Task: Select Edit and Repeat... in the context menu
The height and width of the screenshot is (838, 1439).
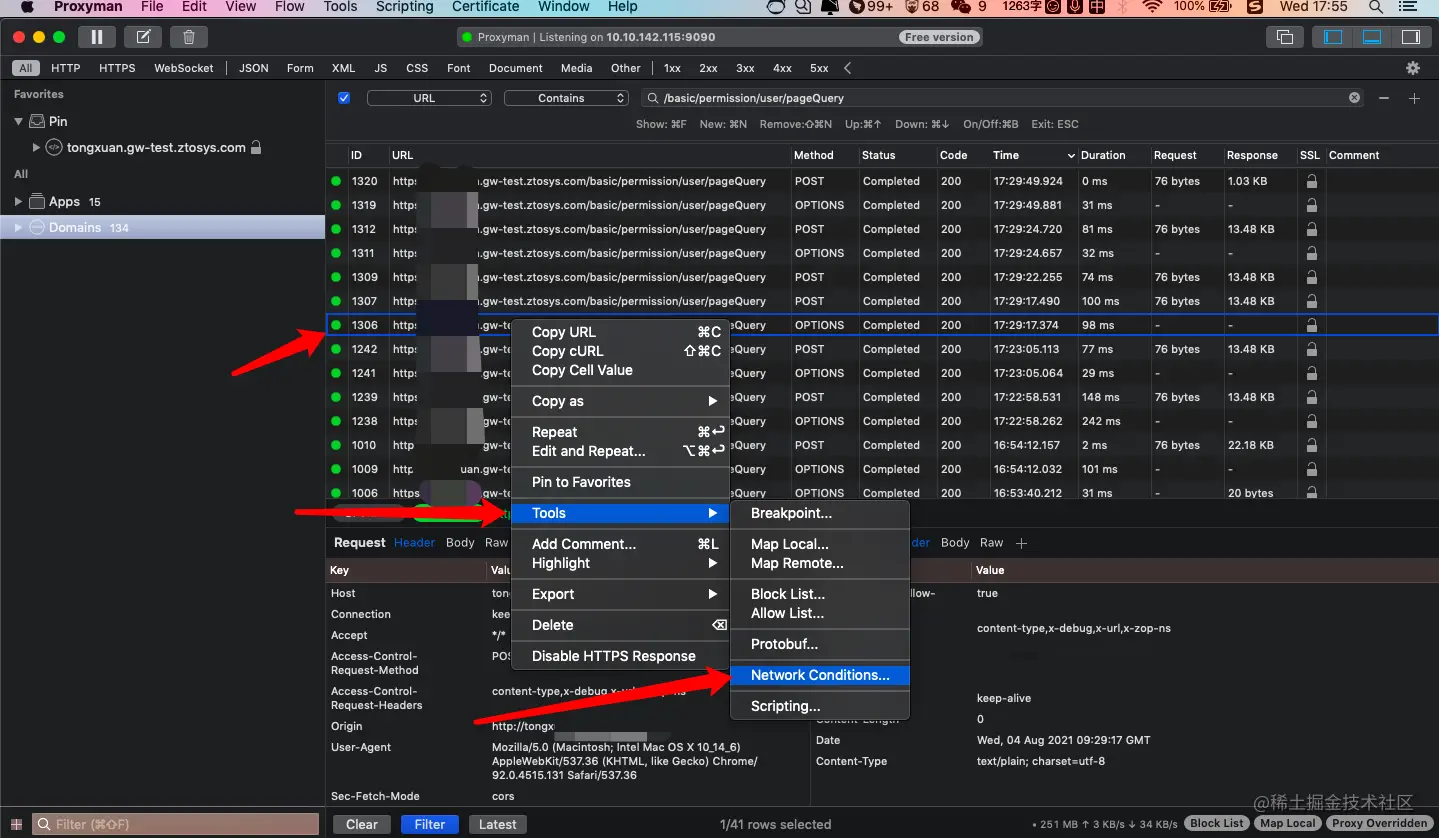Action: tap(620, 451)
